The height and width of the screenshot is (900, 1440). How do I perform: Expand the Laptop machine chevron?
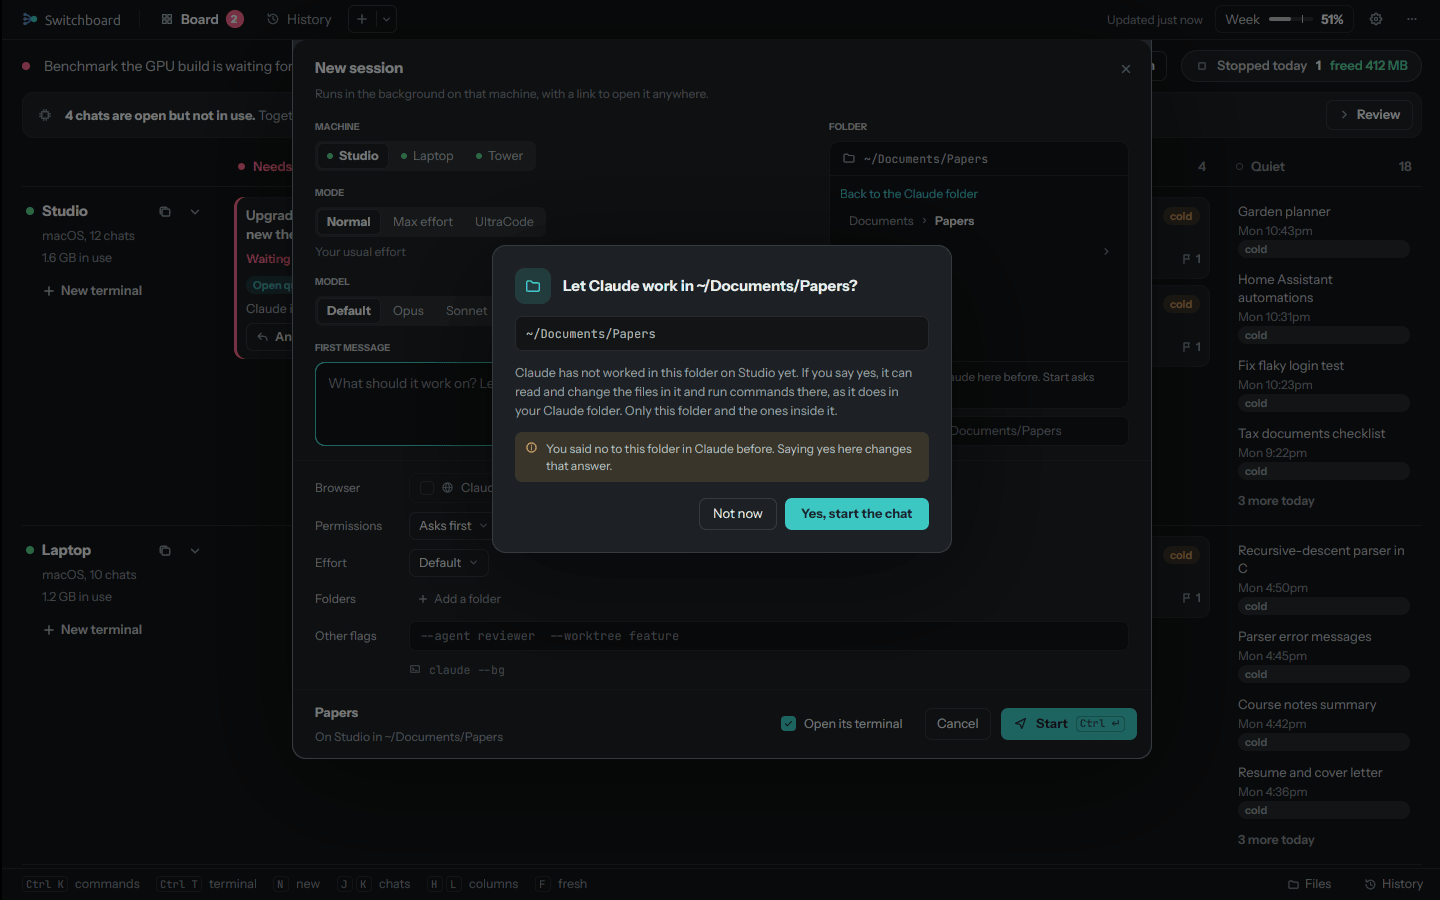pyautogui.click(x=195, y=551)
